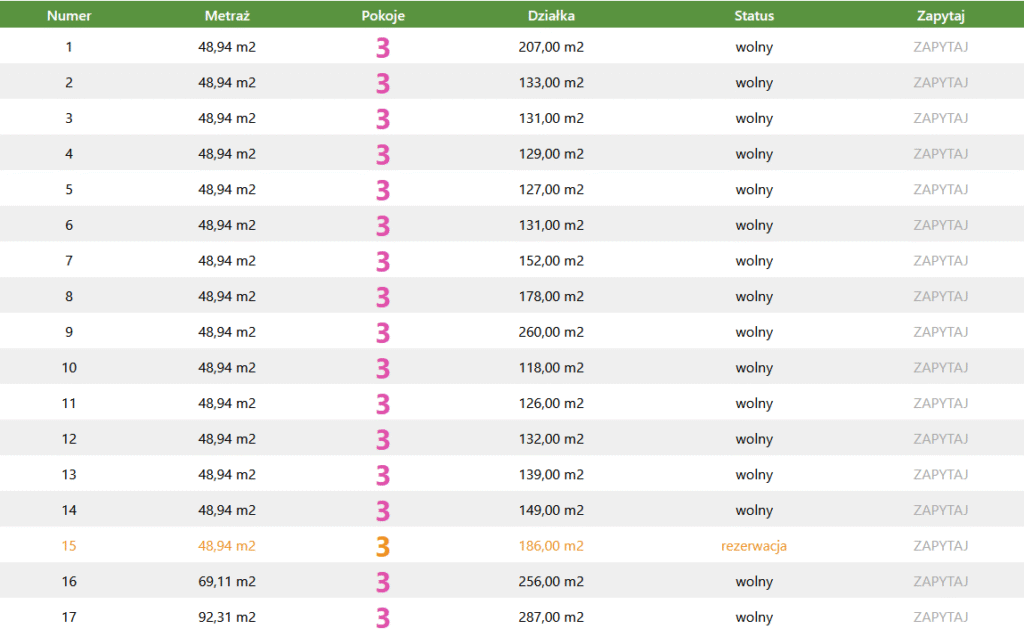
Task: Click the 69,11 m2 area for unit 16
Action: [x=227, y=582]
